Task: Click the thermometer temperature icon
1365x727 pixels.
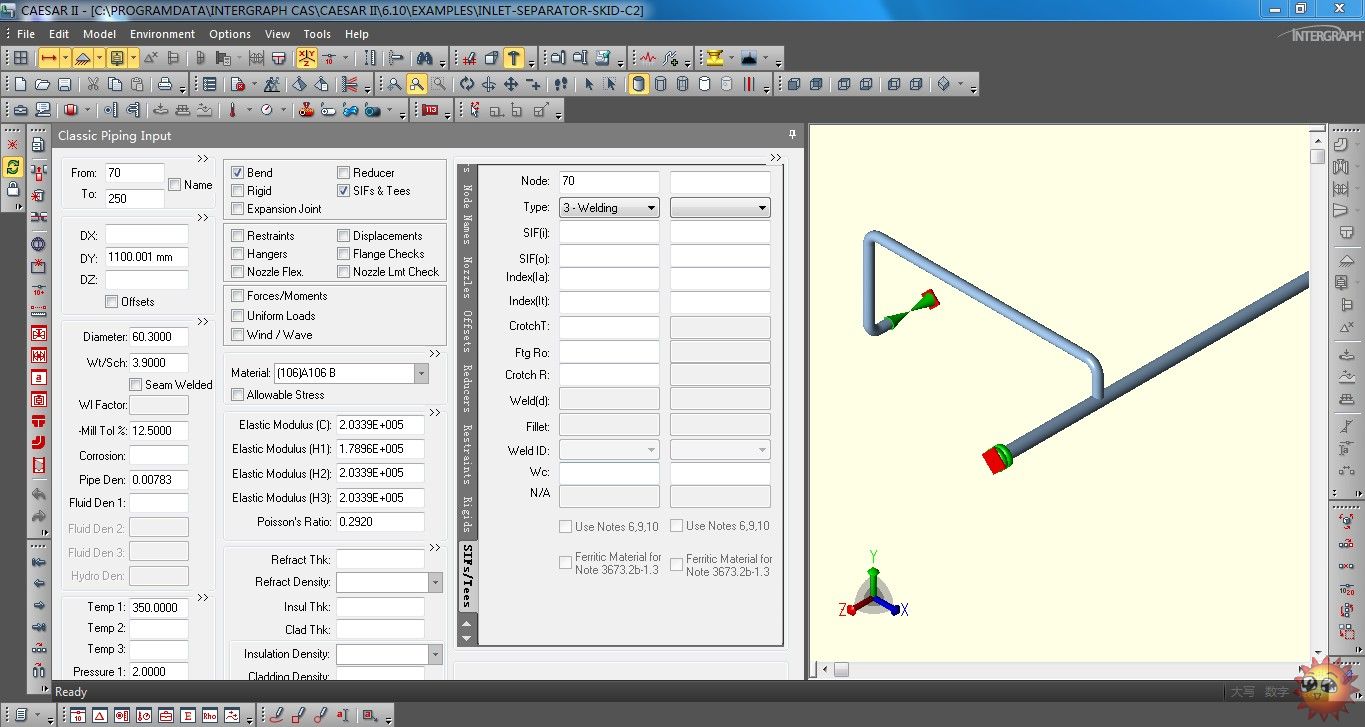Action: [x=232, y=110]
